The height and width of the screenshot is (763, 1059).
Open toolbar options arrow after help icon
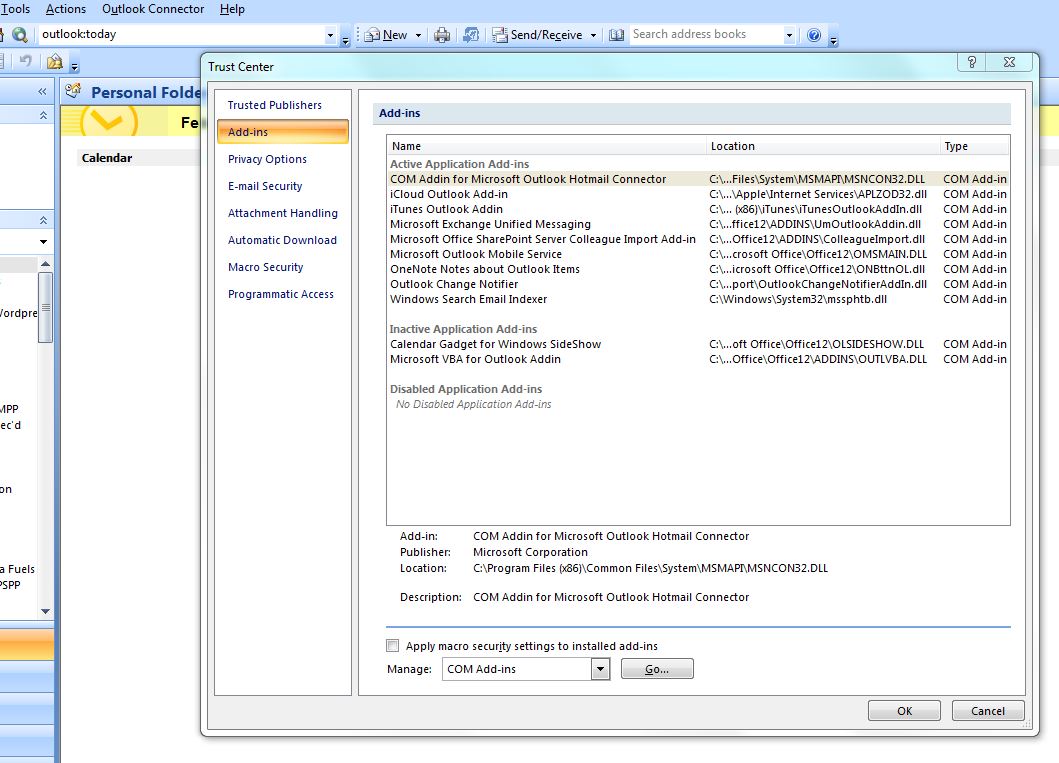[833, 41]
